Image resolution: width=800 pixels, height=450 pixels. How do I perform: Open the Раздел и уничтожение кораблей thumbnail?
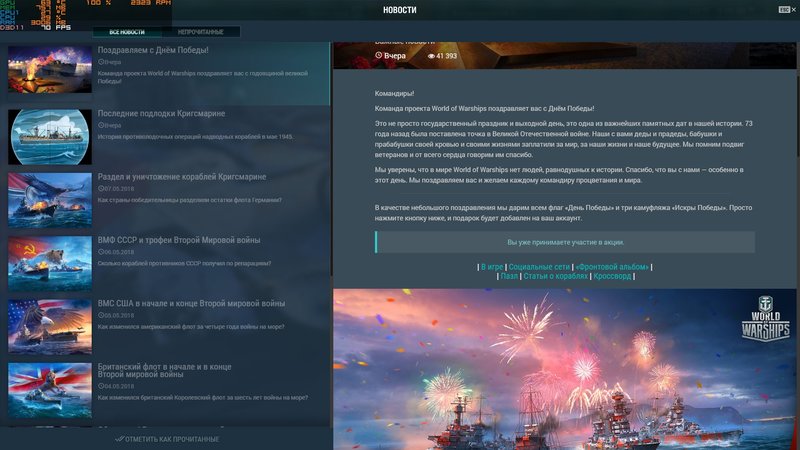50,200
